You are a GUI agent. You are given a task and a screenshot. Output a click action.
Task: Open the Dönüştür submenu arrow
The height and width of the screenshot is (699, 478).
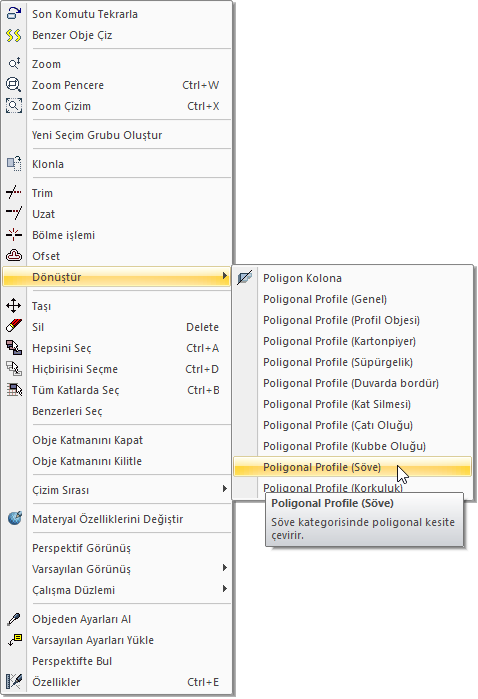(x=224, y=276)
